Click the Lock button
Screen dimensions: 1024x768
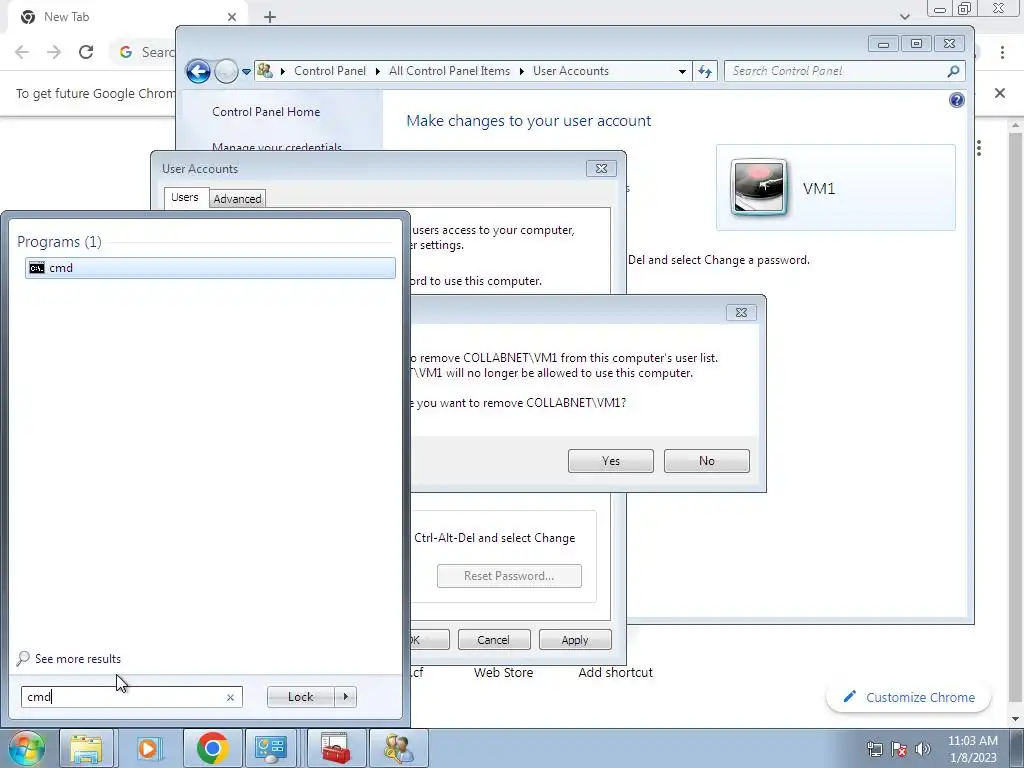coord(301,697)
